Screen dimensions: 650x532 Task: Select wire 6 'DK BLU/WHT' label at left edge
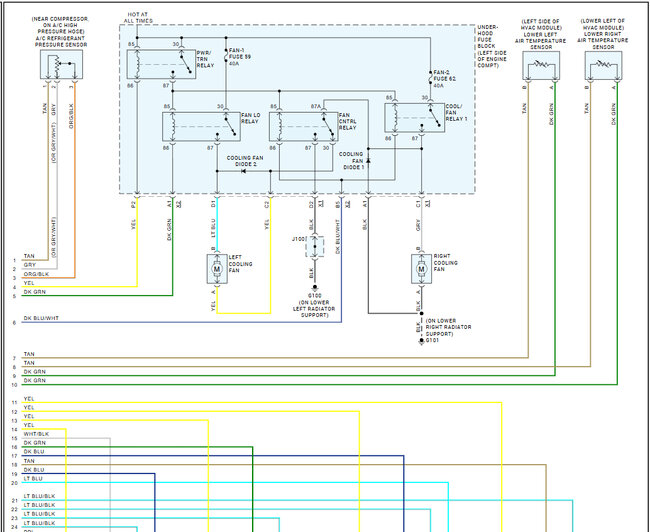41,318
